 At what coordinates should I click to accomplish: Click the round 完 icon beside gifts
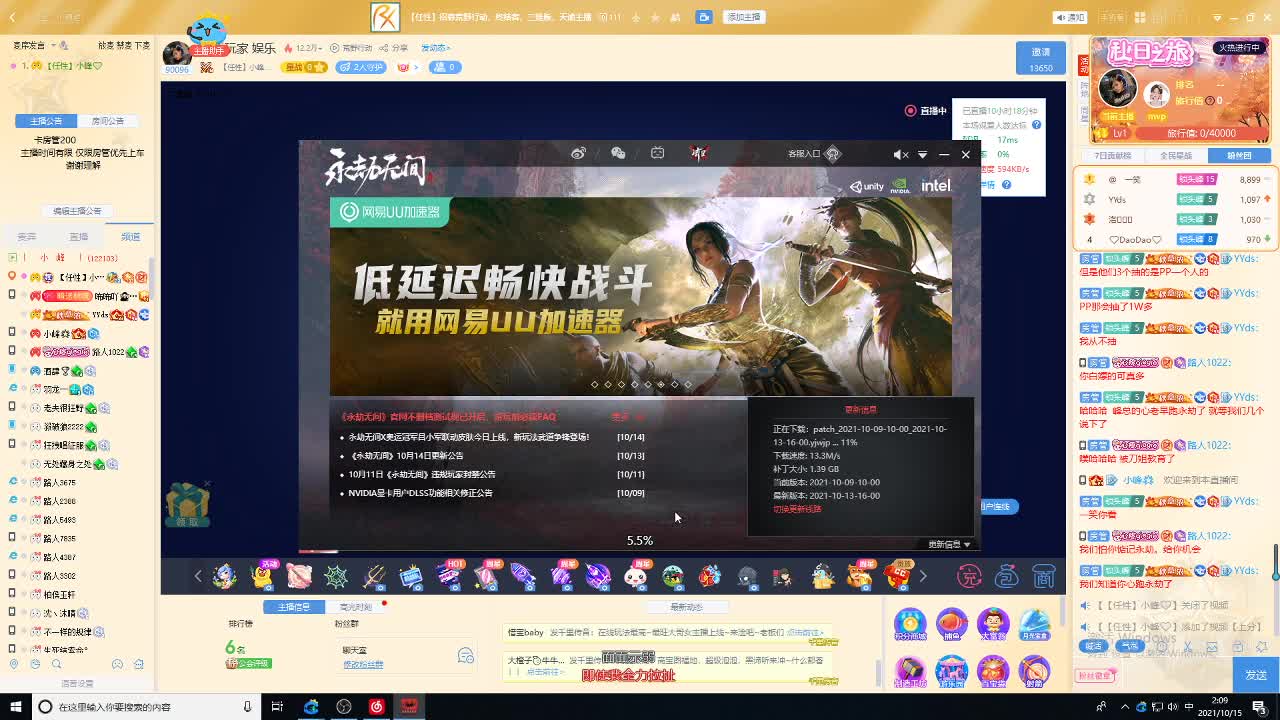(969, 576)
